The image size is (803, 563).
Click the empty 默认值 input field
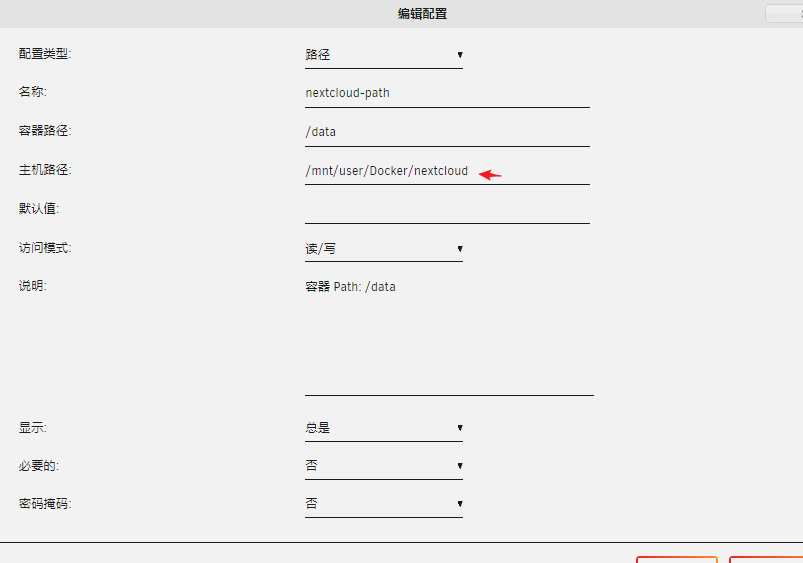(x=446, y=210)
